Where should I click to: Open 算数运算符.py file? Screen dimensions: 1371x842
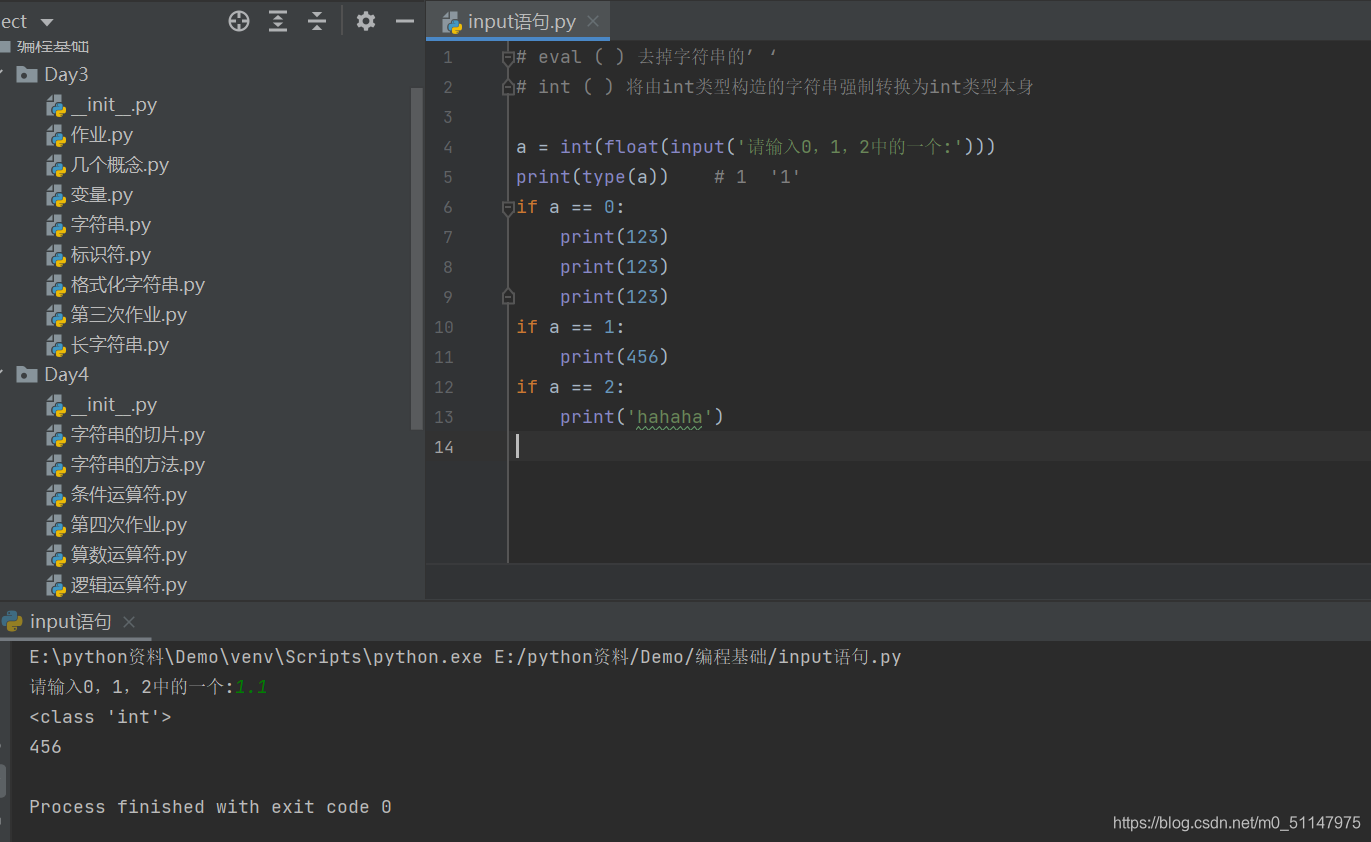coord(129,554)
